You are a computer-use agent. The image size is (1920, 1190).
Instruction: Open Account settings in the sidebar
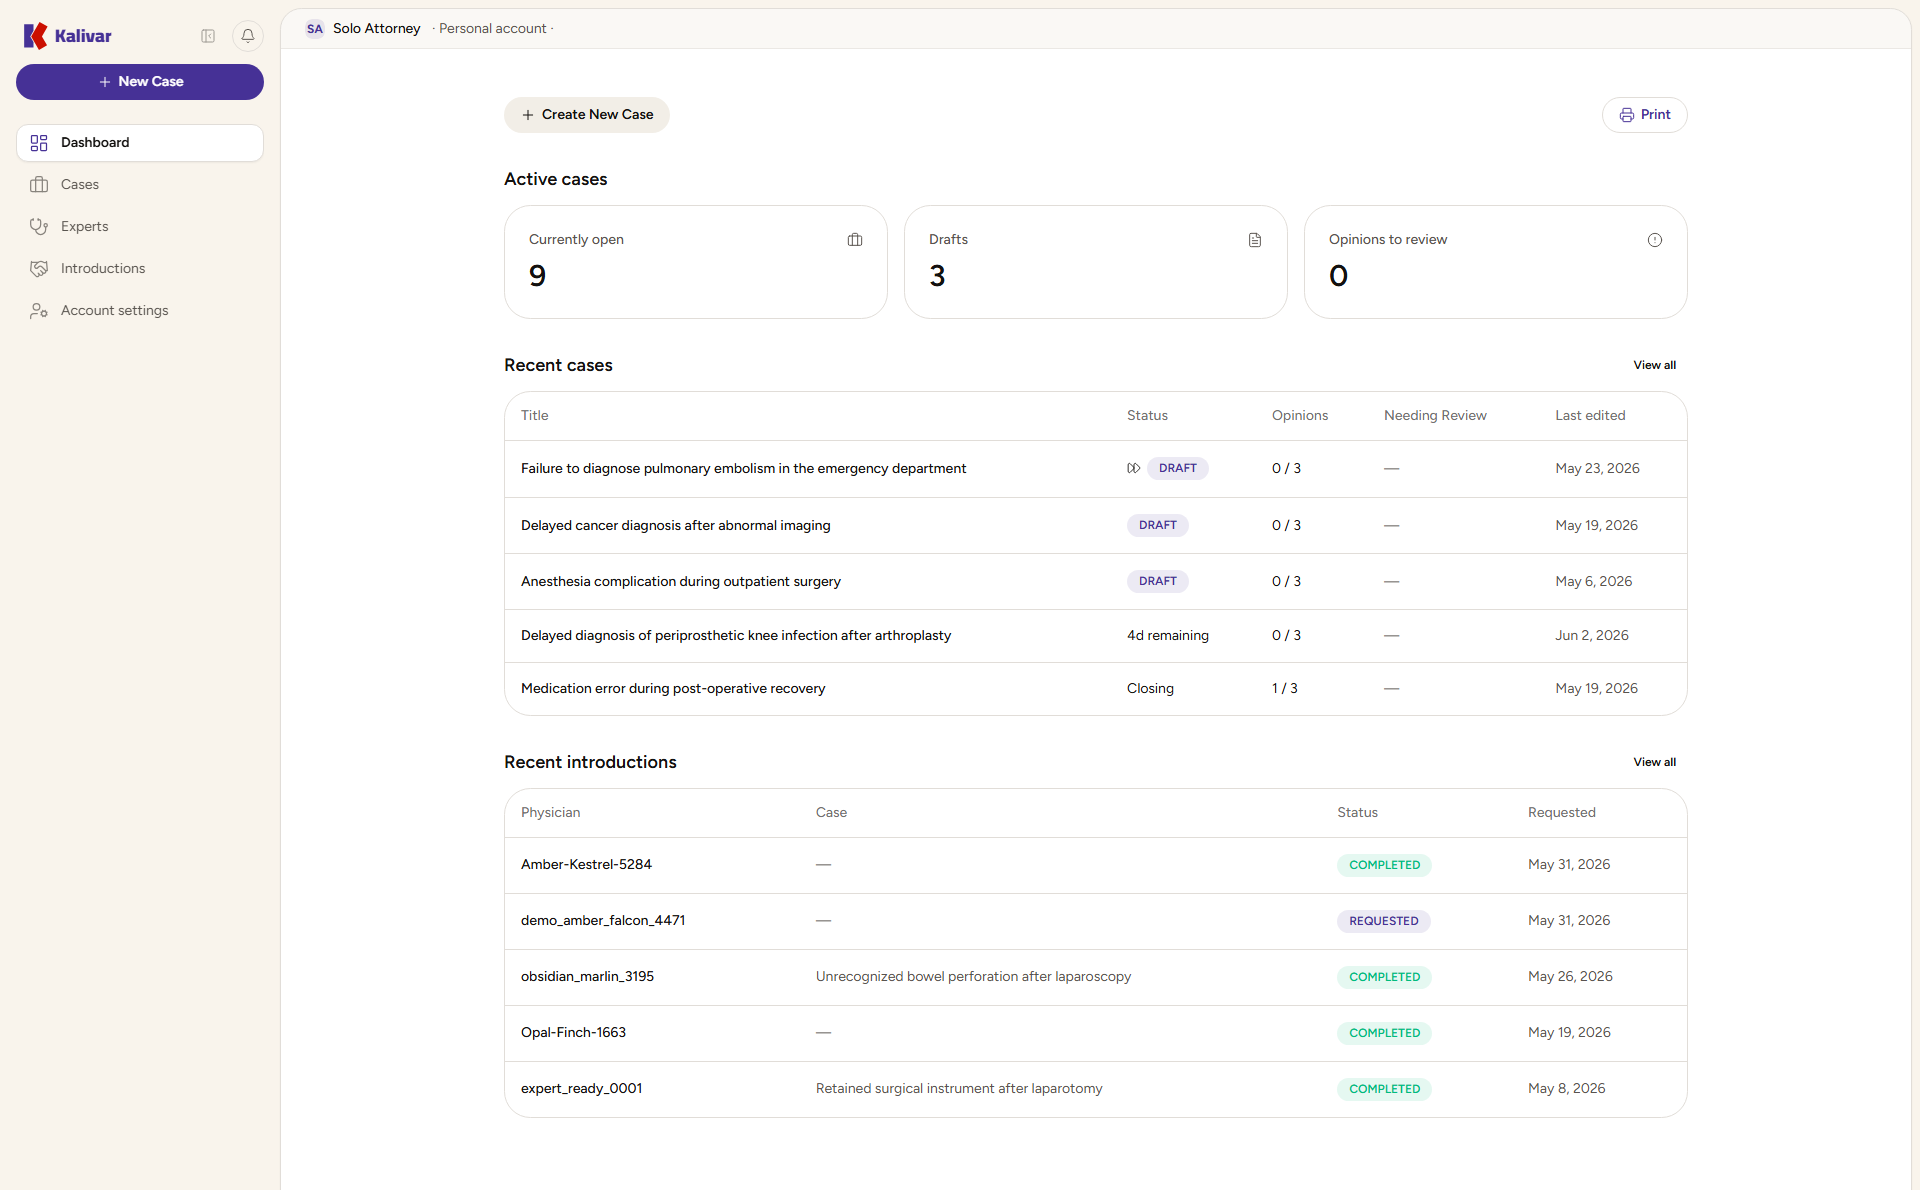140,311
